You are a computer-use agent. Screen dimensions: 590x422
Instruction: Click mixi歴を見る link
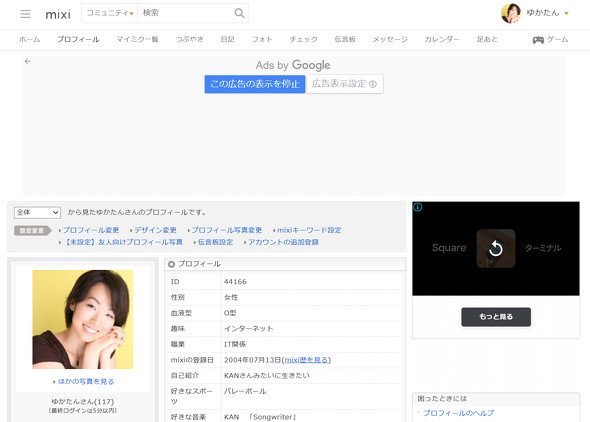(307, 360)
